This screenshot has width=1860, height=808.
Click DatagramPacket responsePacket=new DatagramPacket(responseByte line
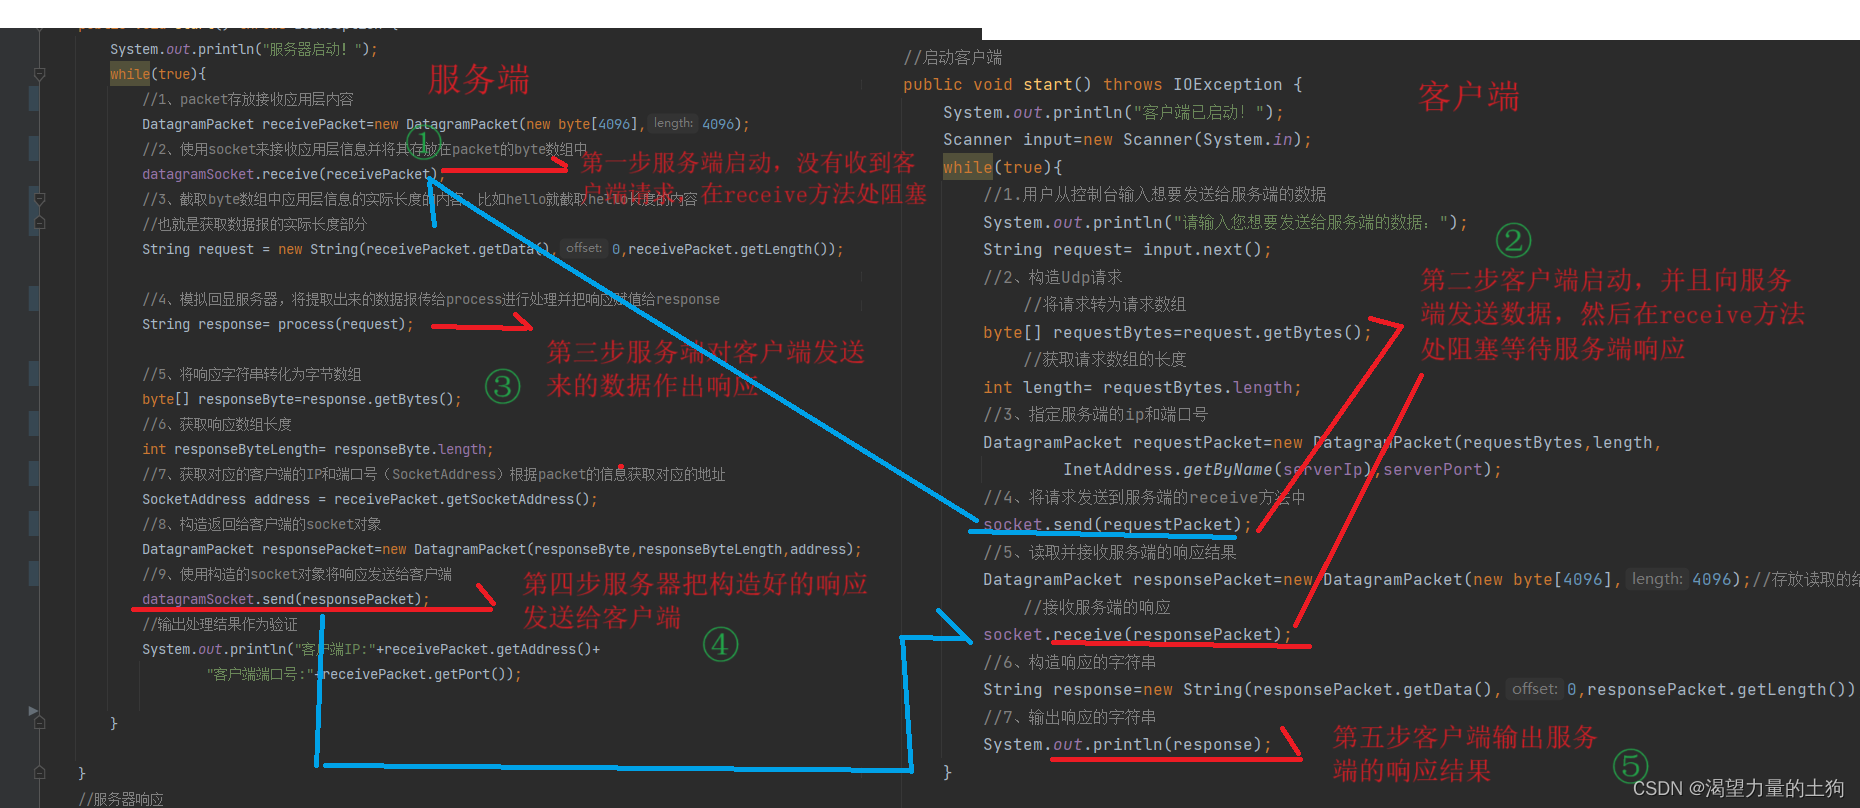[x=501, y=549]
